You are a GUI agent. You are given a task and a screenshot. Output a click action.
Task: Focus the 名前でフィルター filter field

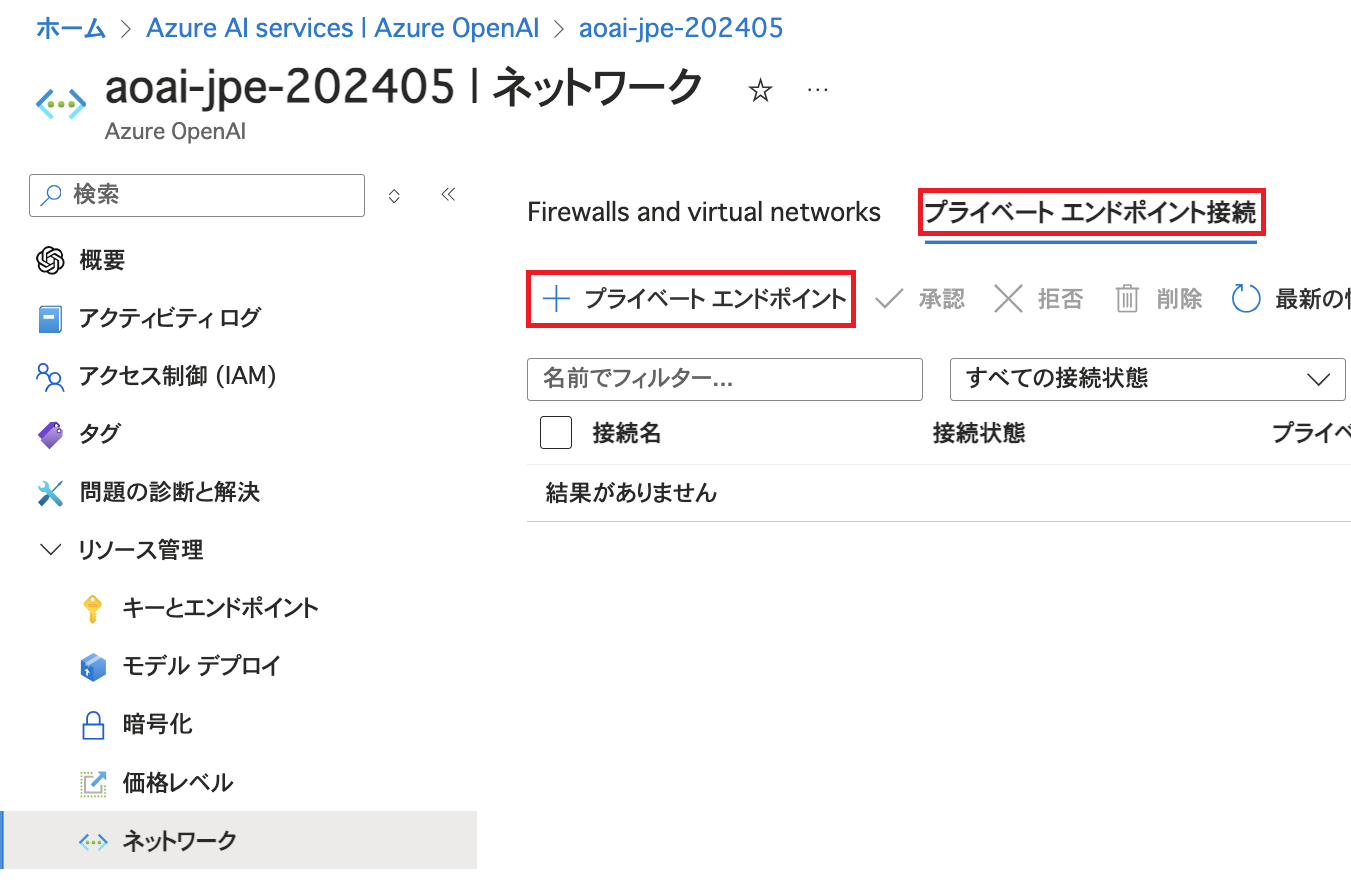(x=724, y=379)
